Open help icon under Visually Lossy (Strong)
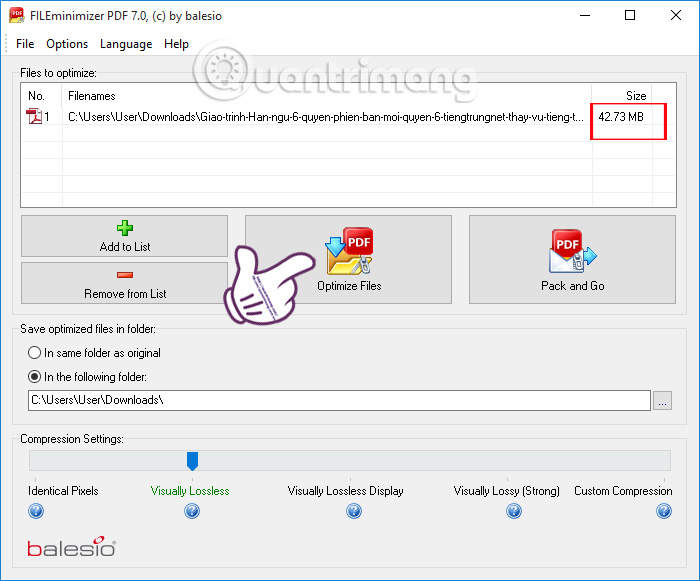The image size is (700, 581). coord(514,510)
